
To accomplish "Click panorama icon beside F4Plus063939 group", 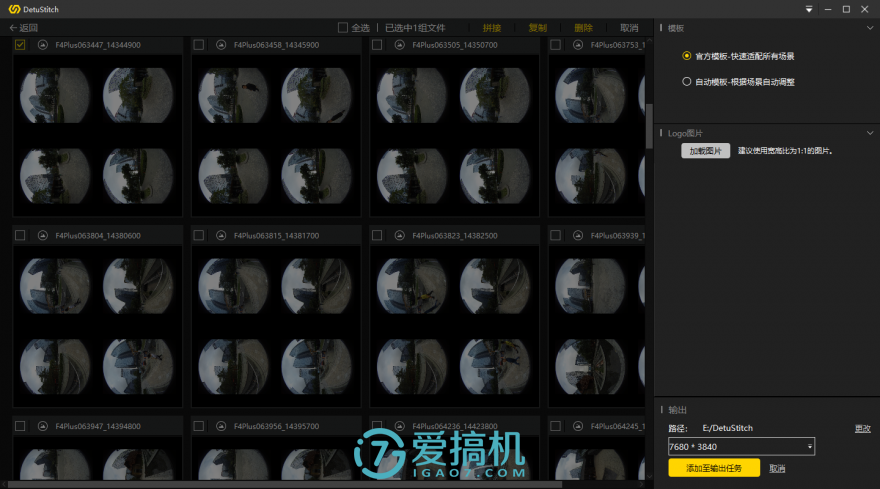I will pos(578,235).
